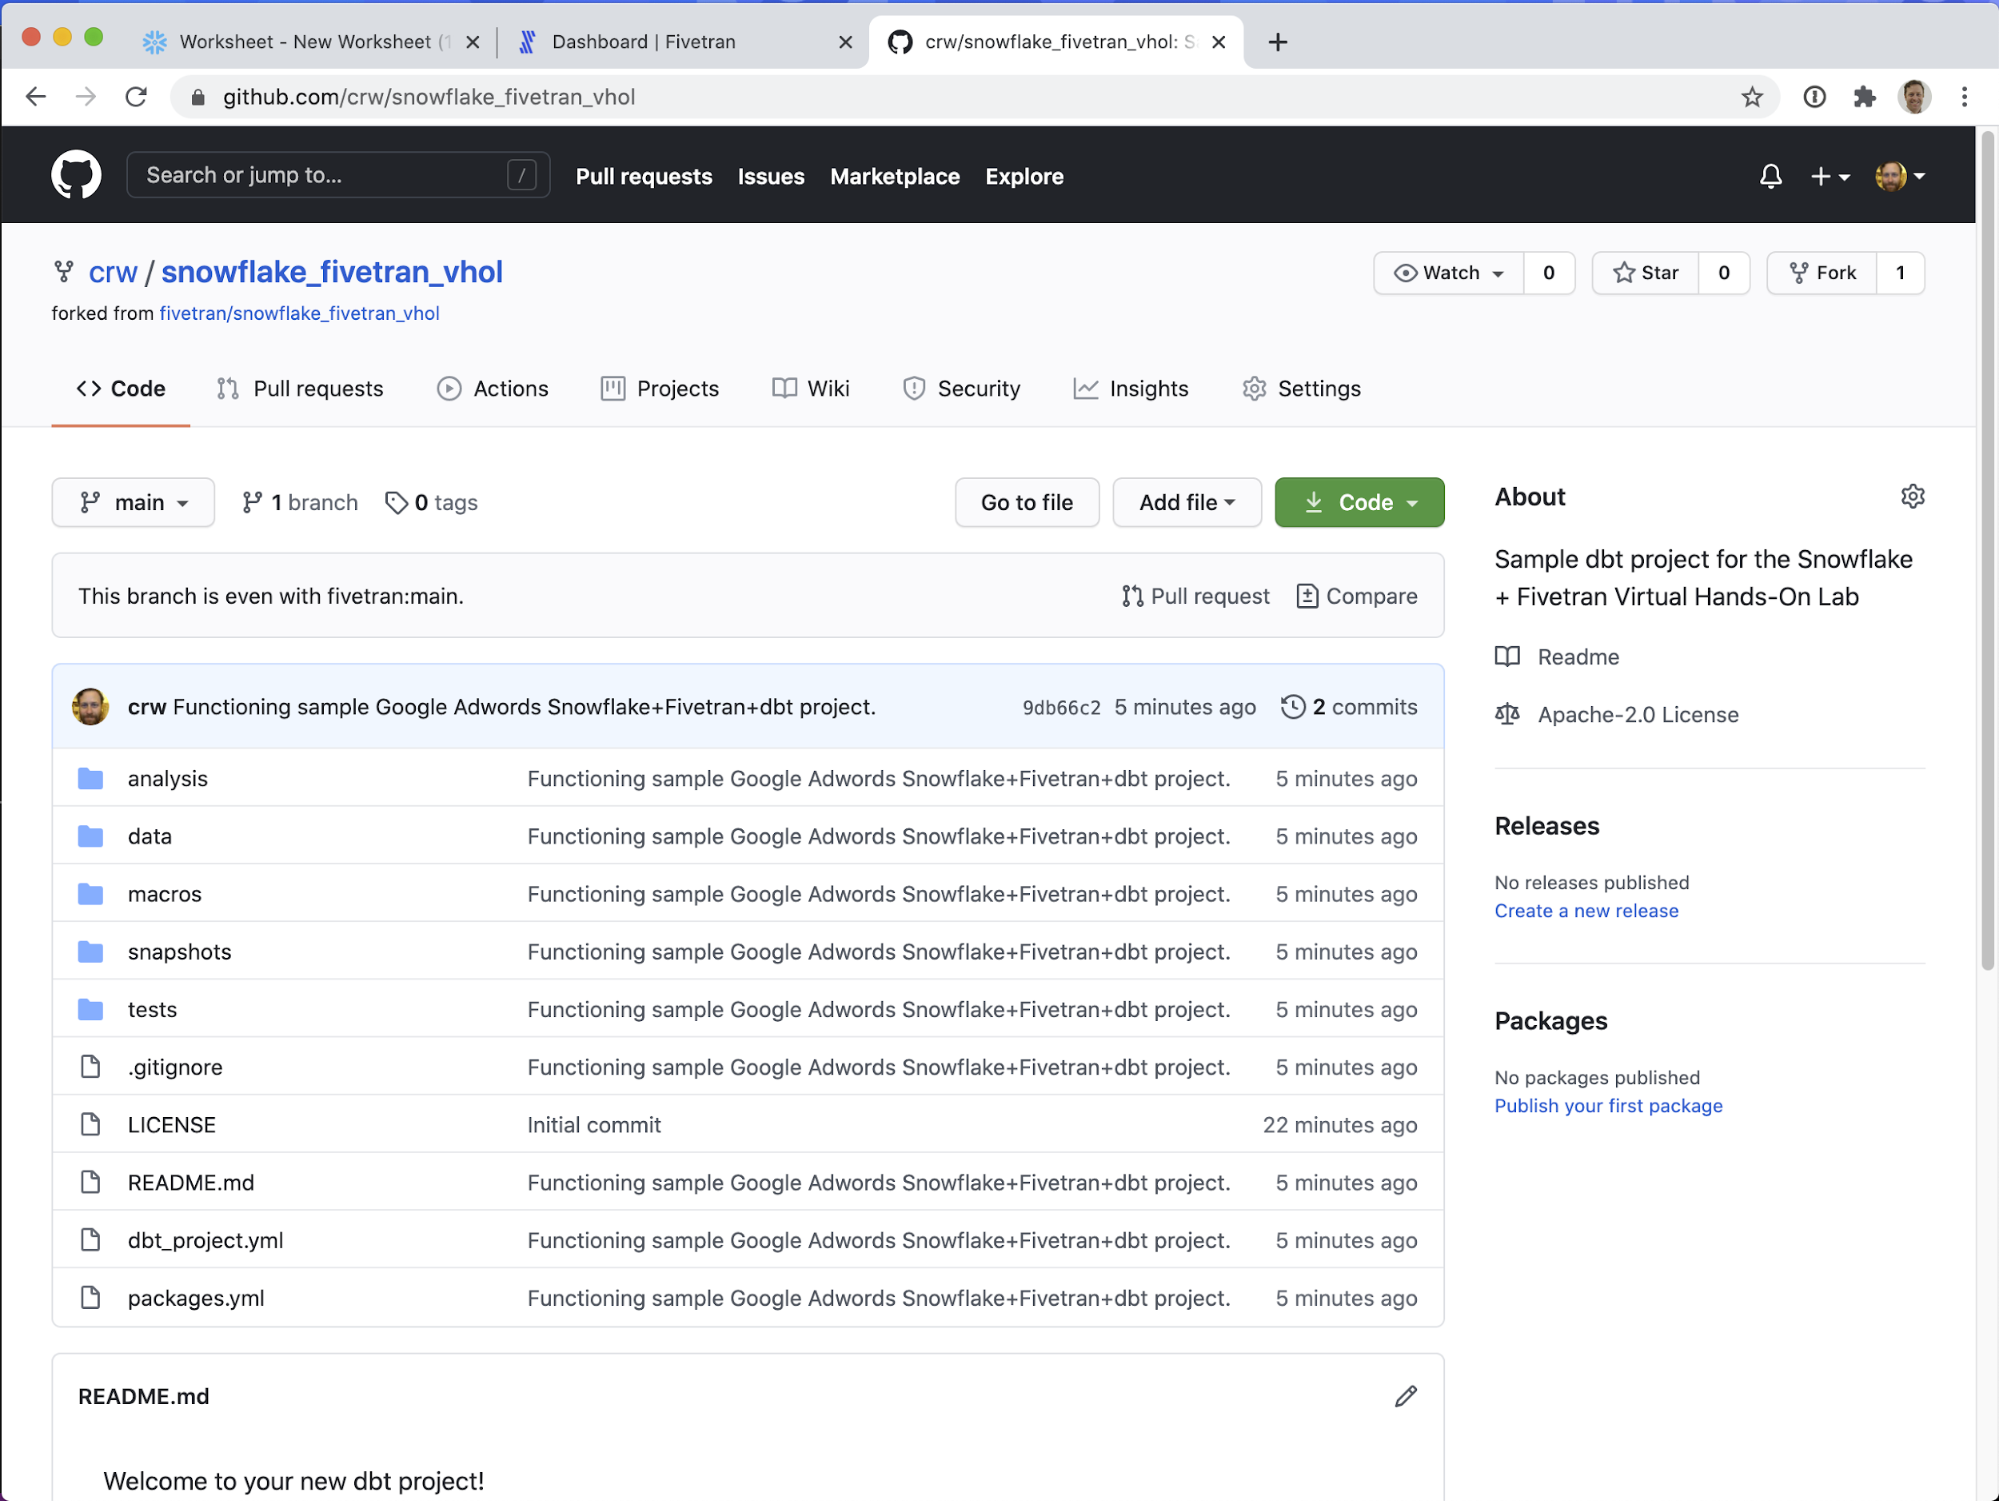The image size is (1999, 1501).
Task: Open the notifications bell
Action: click(1770, 176)
